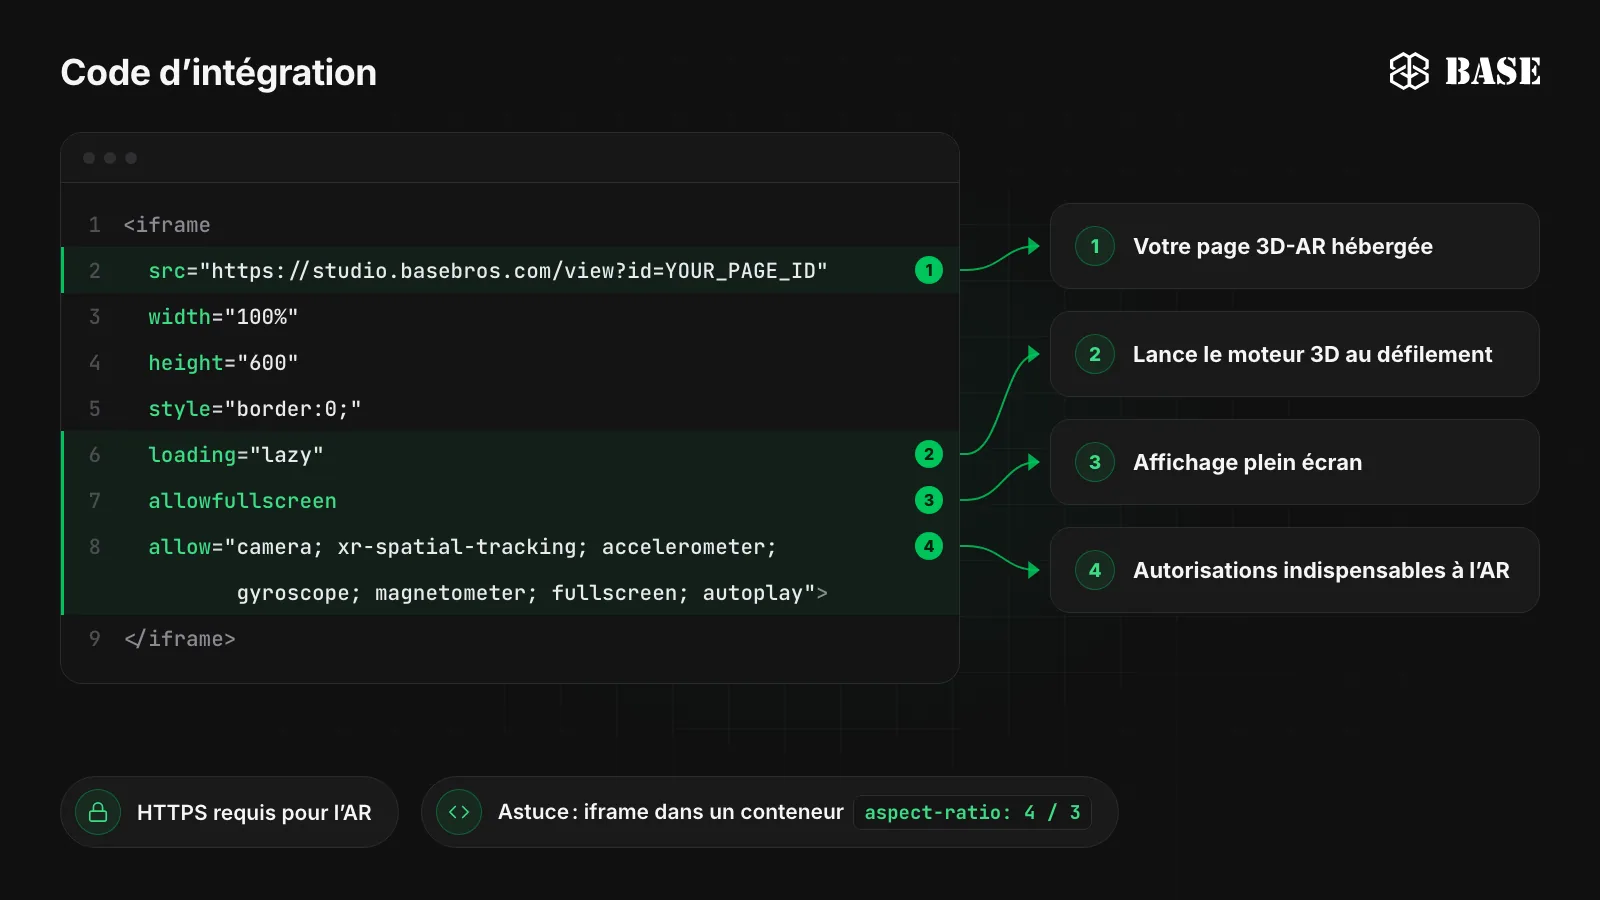Screen dimensions: 1600x900
Task: Click number circle 3 in Affichage plein écran card
Action: coord(1095,462)
